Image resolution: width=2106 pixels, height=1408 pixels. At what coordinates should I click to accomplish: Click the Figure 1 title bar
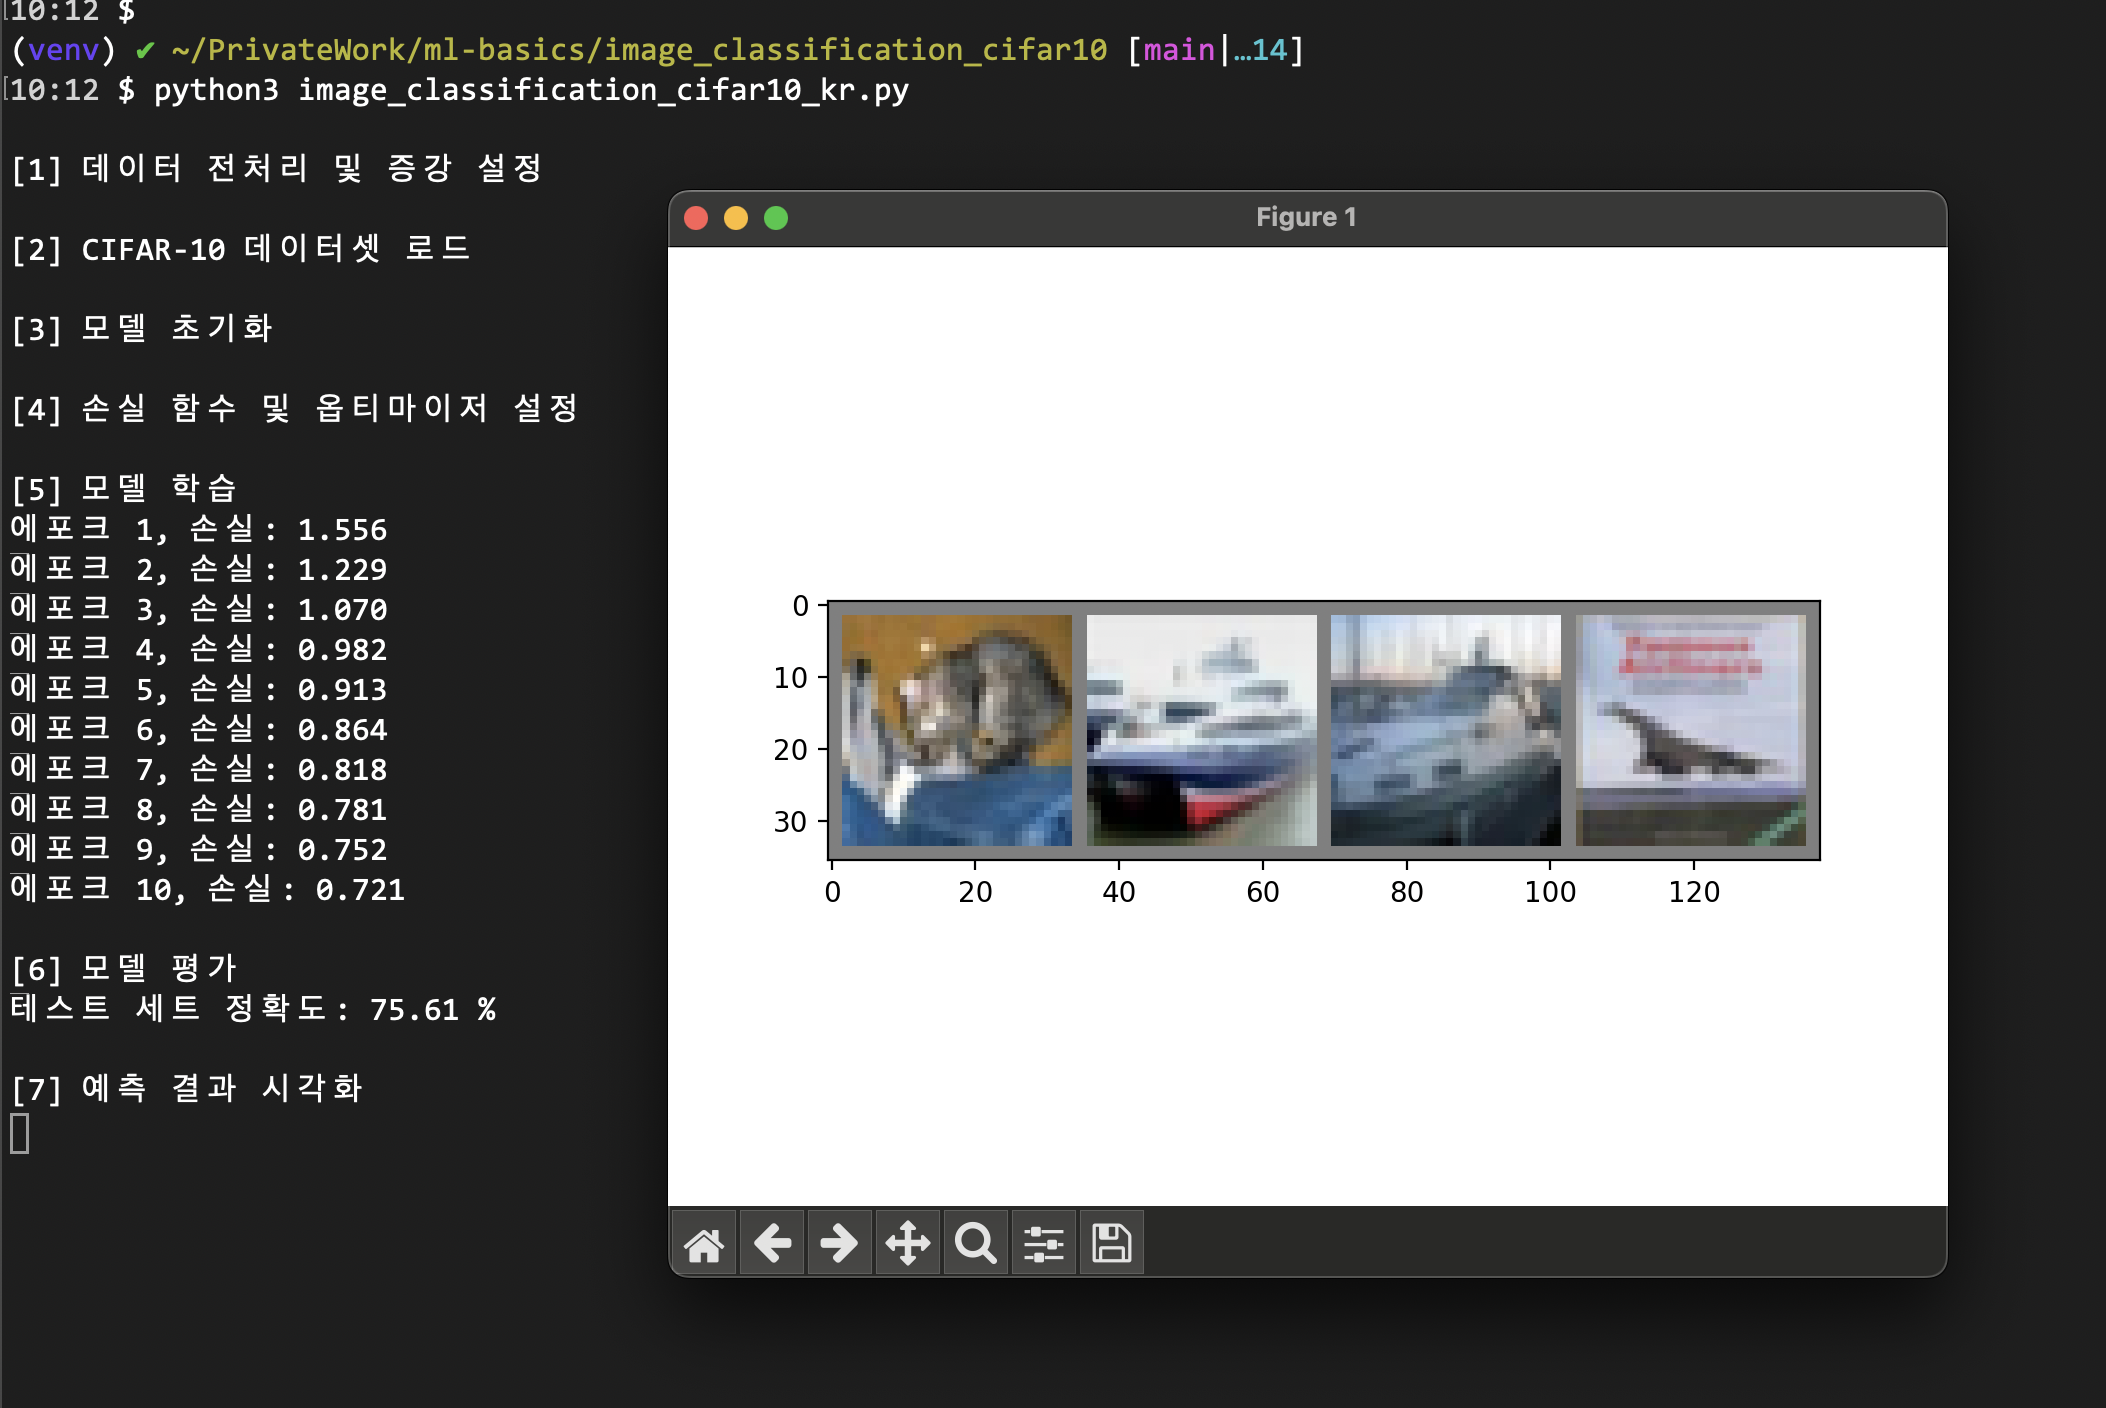pyautogui.click(x=1306, y=218)
